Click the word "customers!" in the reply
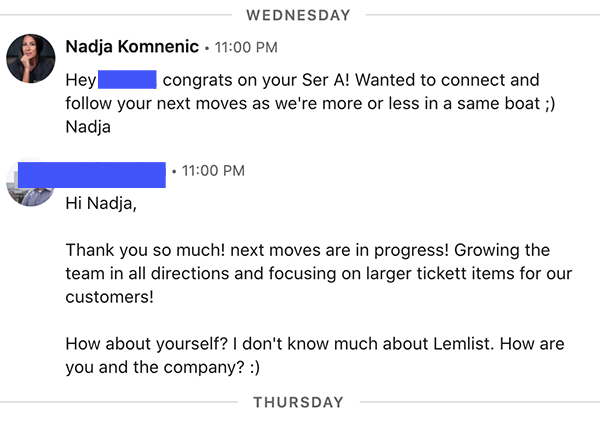 [x=111, y=297]
